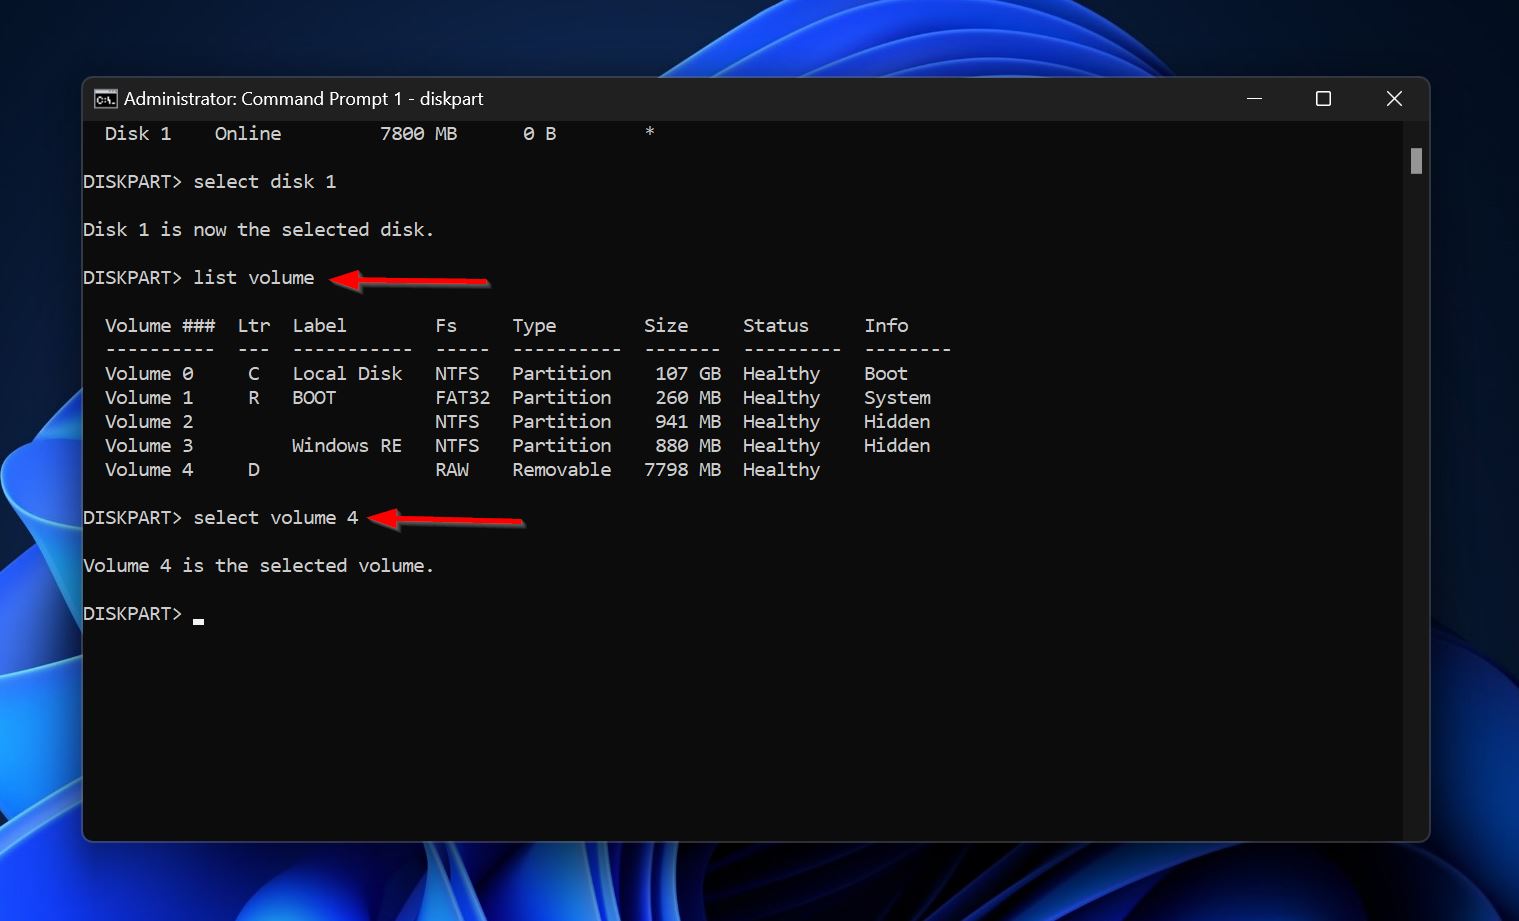
Task: Click the 'FAT32' file system value
Action: pyautogui.click(x=462, y=398)
